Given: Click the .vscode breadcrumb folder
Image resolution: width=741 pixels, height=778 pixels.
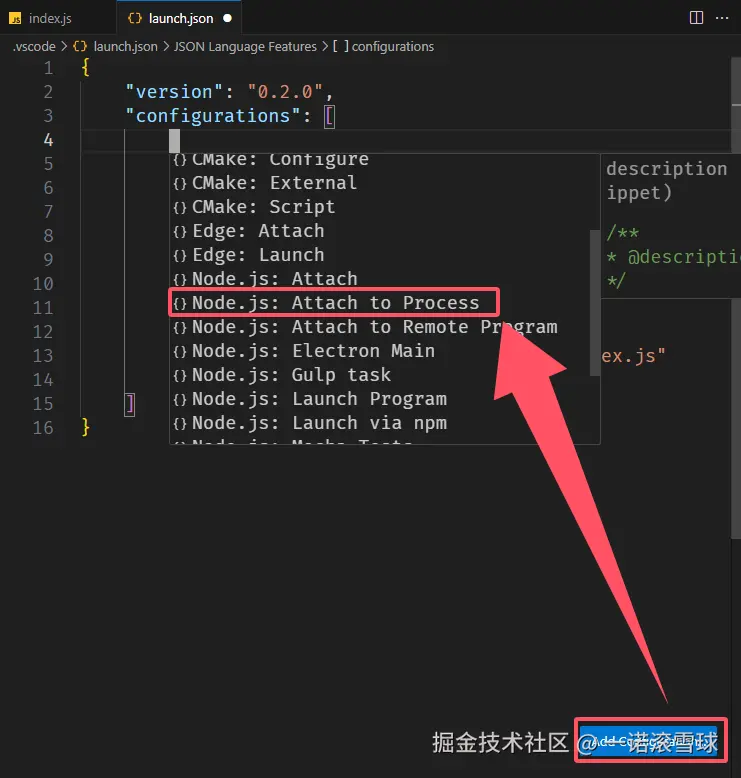Looking at the screenshot, I should coord(34,47).
